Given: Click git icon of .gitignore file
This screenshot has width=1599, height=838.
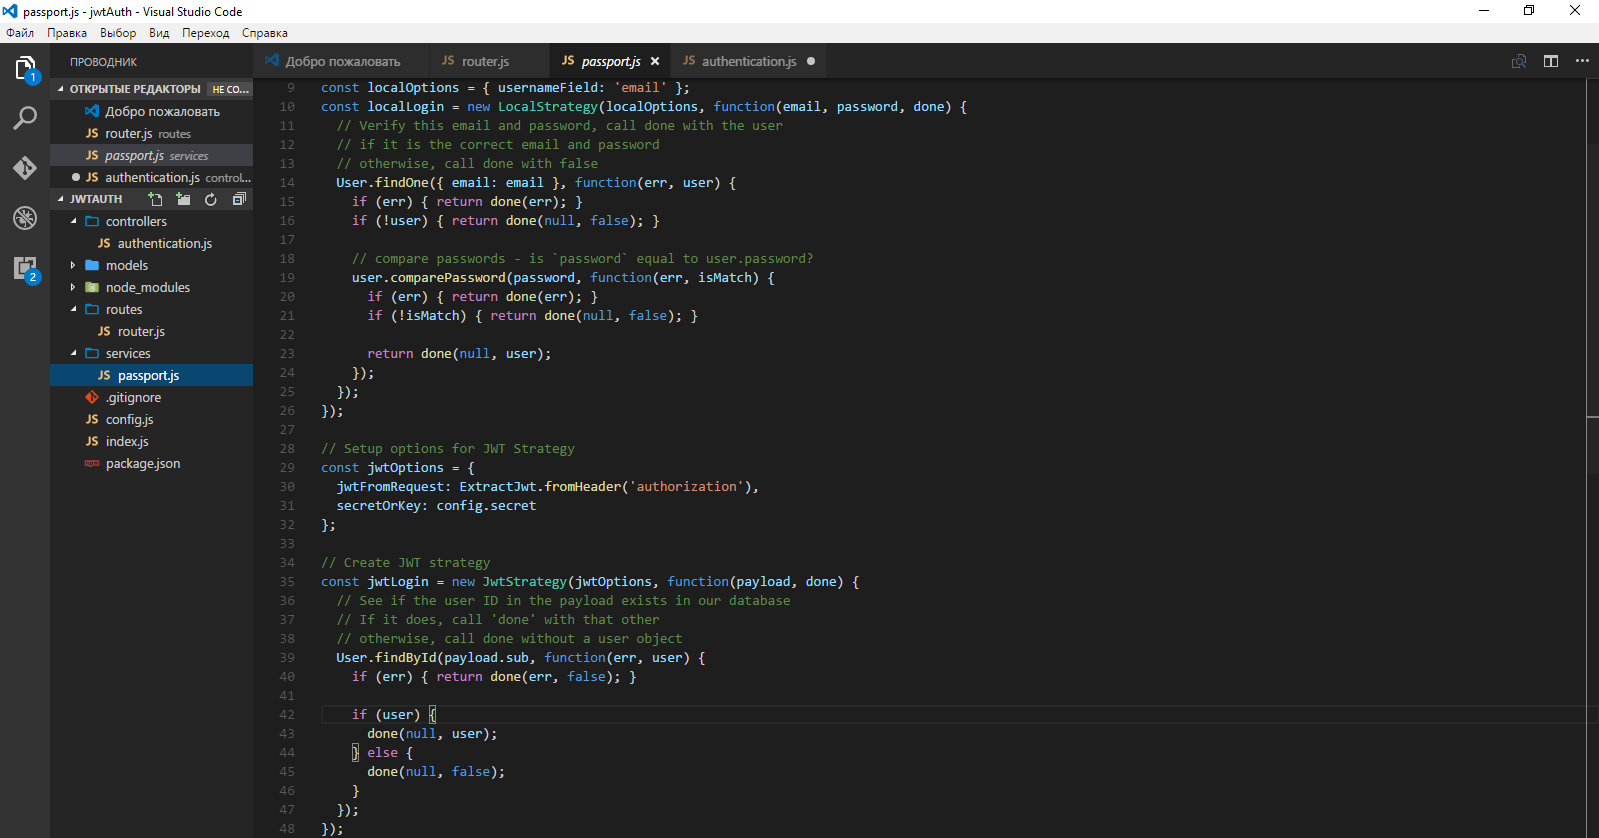Looking at the screenshot, I should click(92, 397).
